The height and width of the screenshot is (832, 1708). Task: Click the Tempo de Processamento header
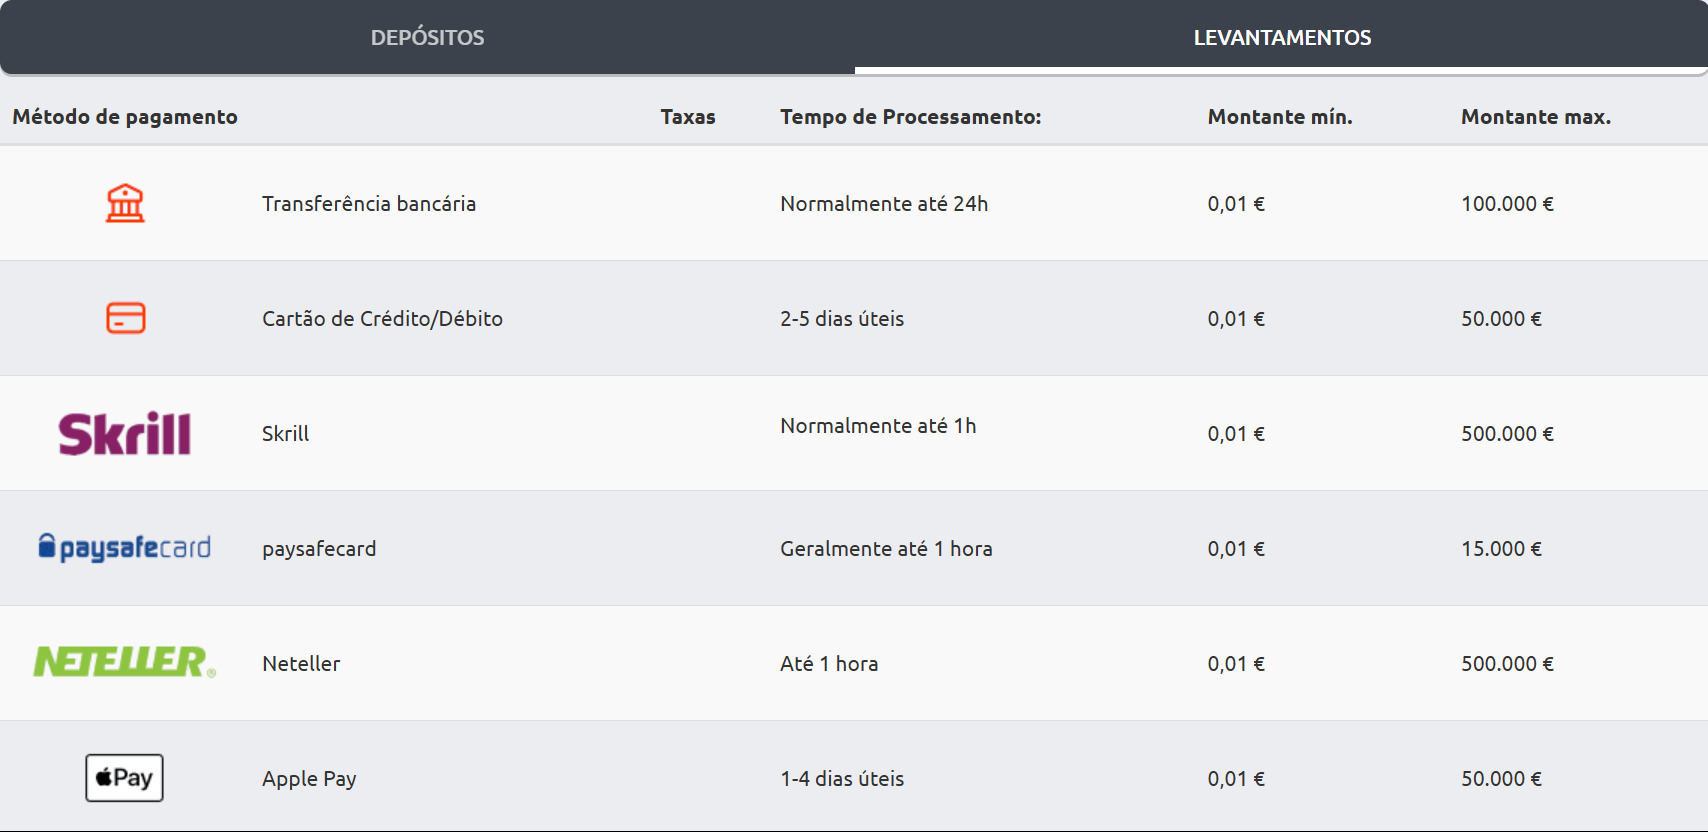coord(910,117)
